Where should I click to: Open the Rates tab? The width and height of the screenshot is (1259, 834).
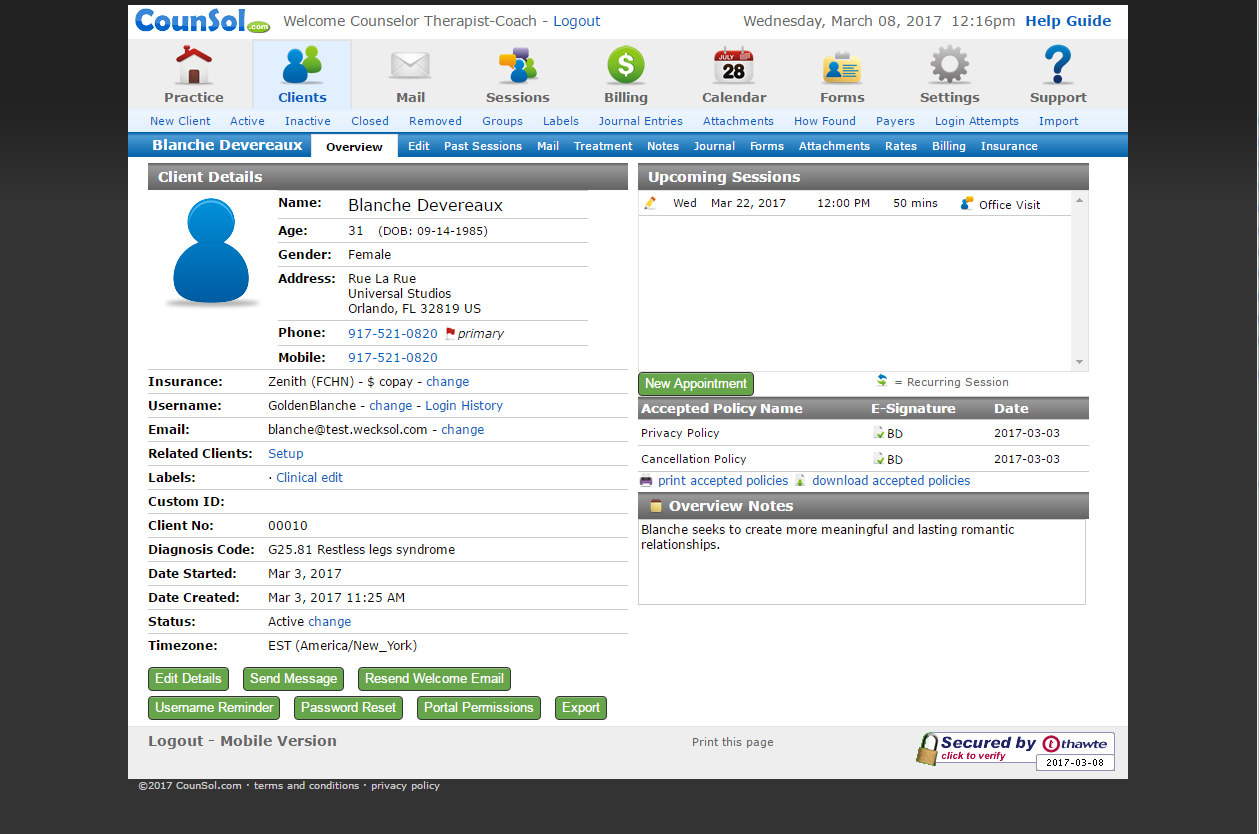pos(901,146)
